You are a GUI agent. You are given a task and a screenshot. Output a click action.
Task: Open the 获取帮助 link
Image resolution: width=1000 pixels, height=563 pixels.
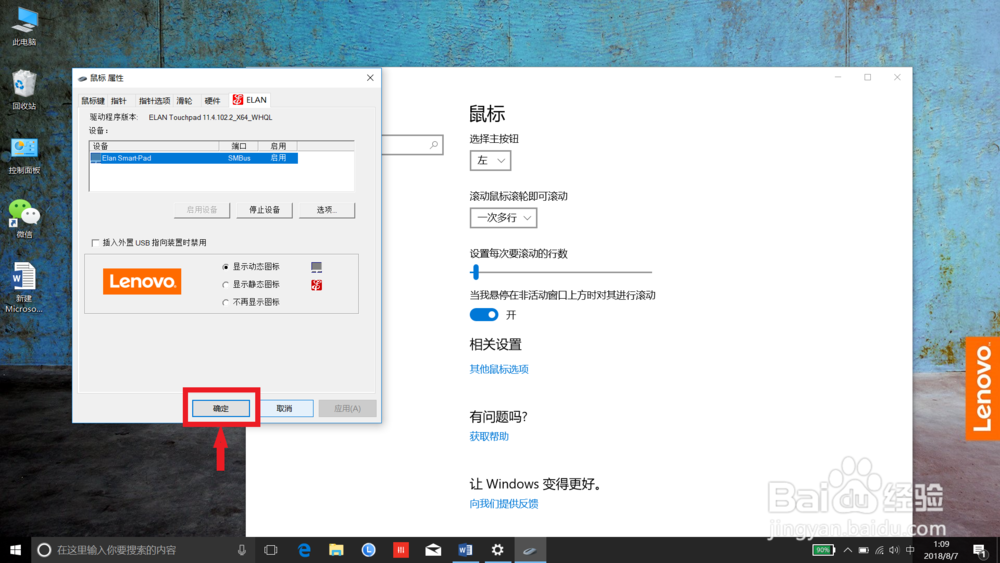pos(489,437)
